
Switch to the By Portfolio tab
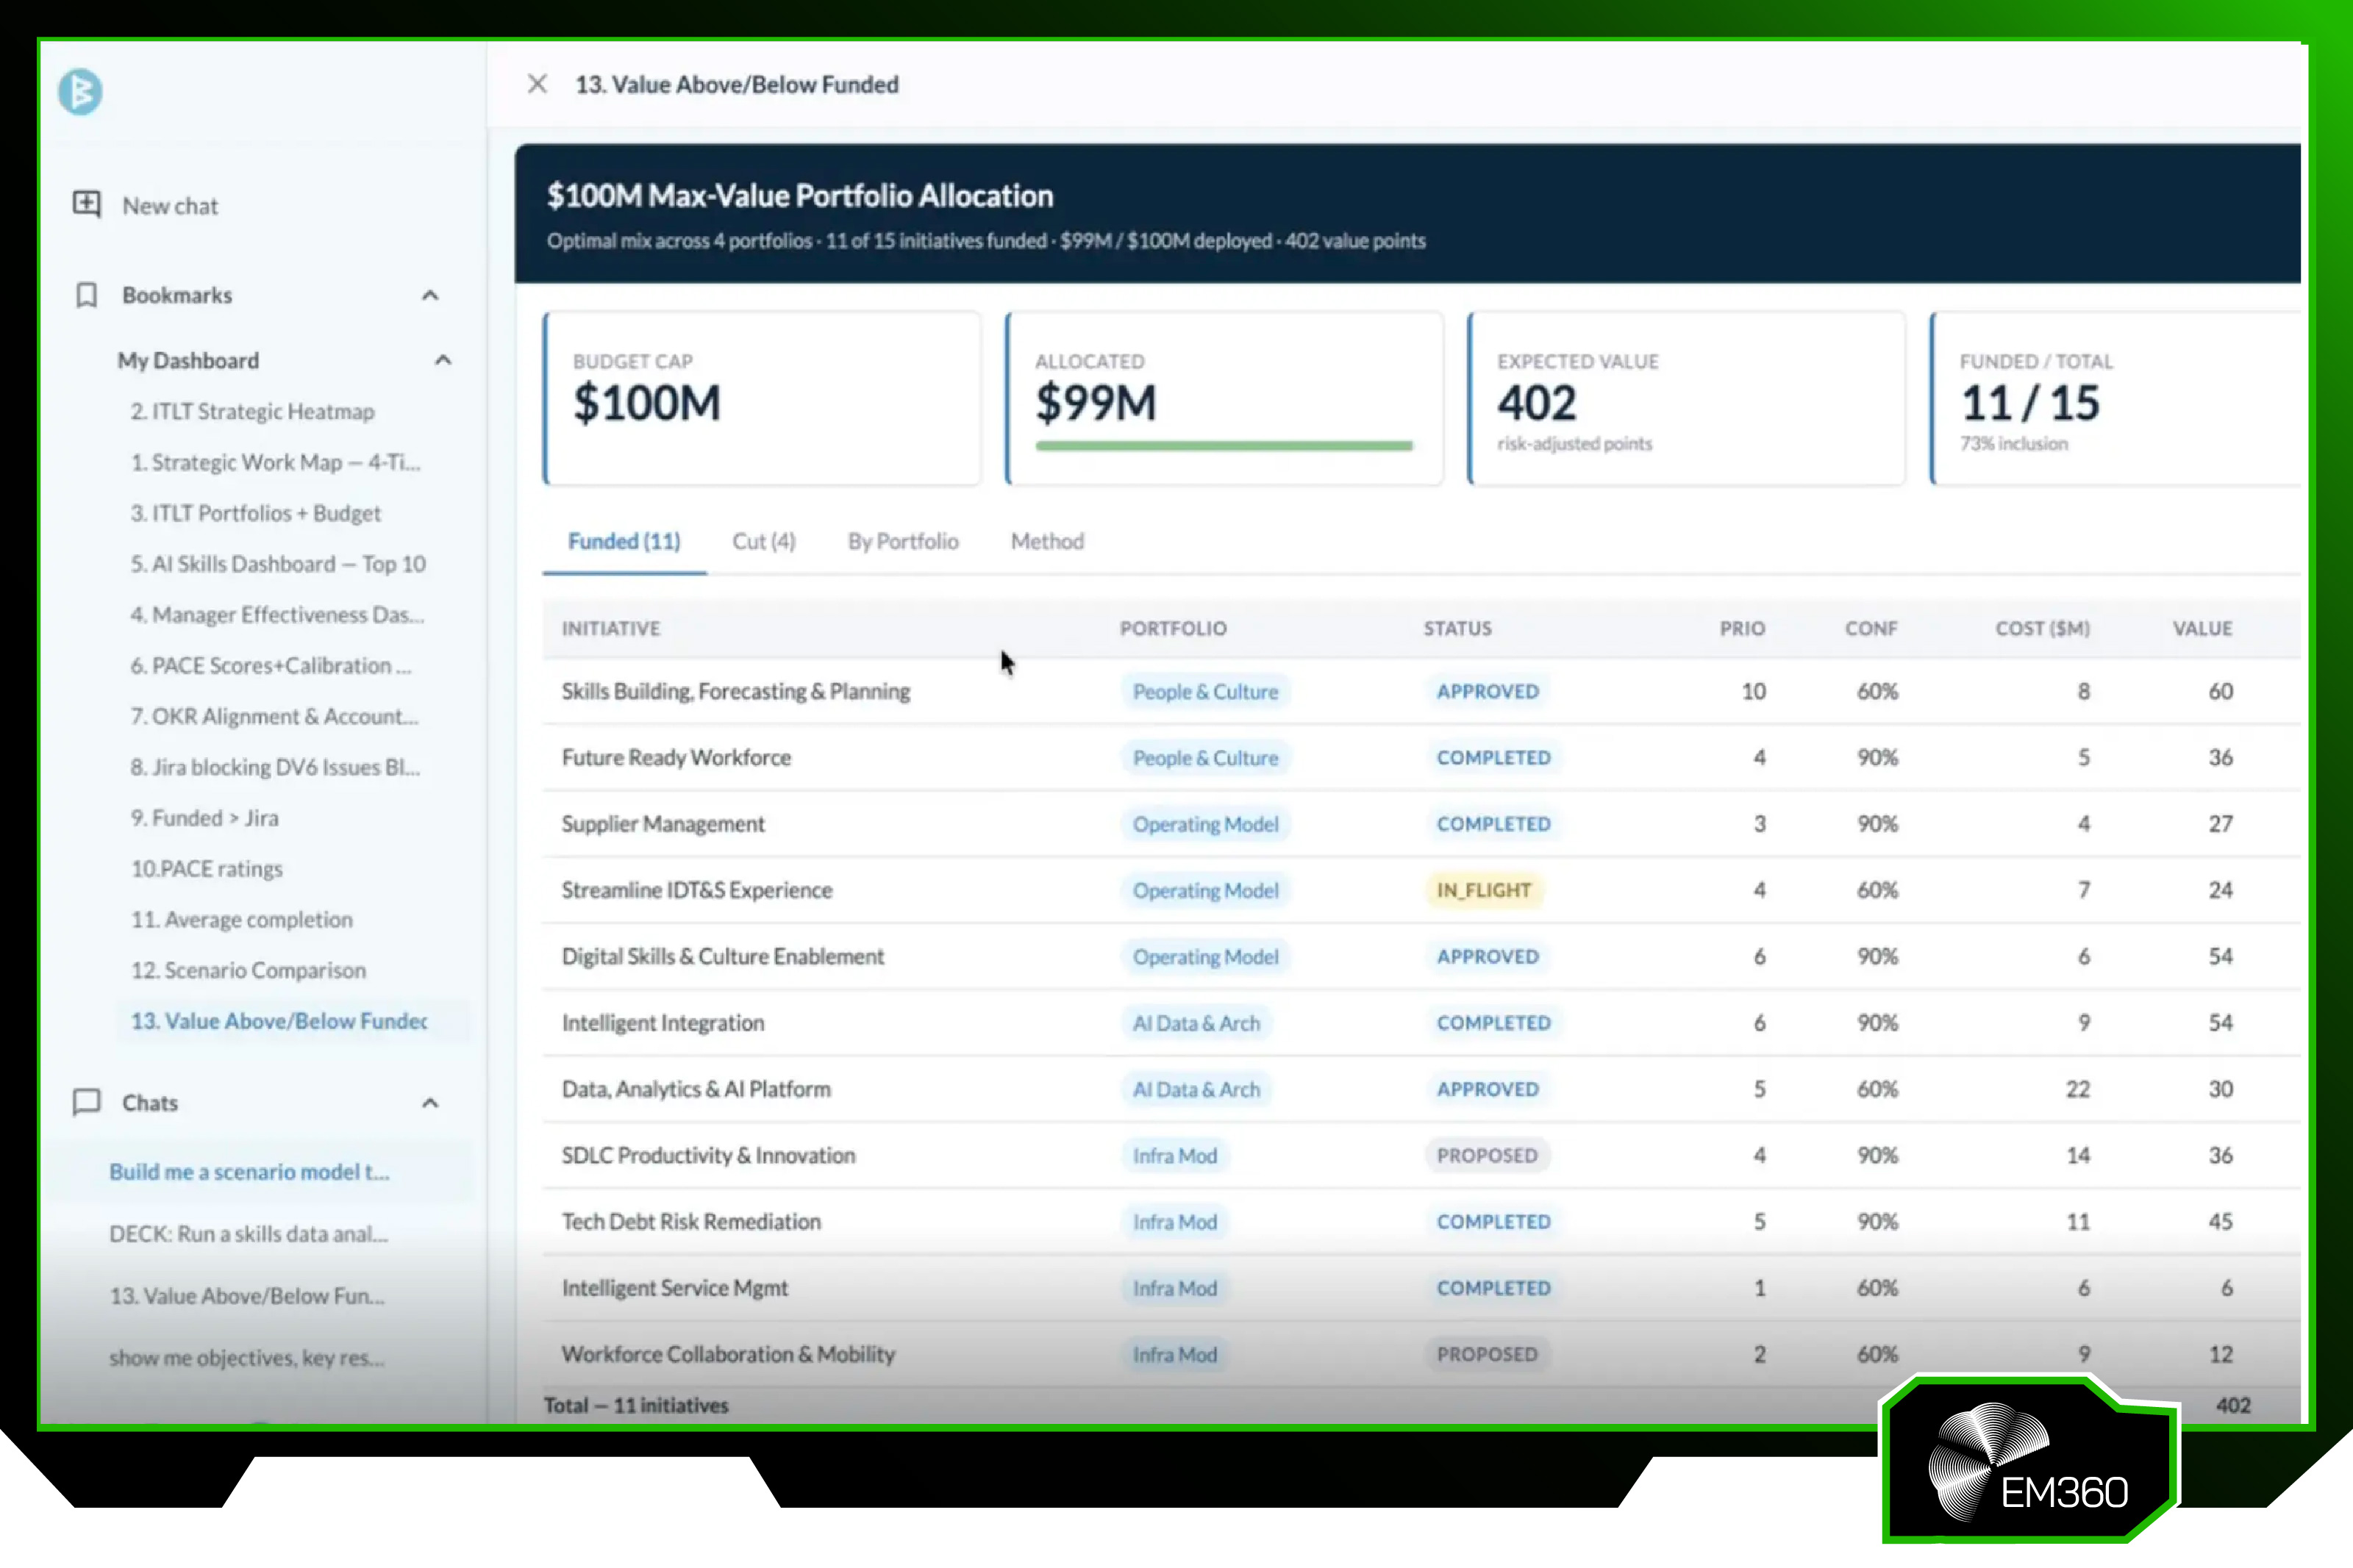[x=903, y=541]
